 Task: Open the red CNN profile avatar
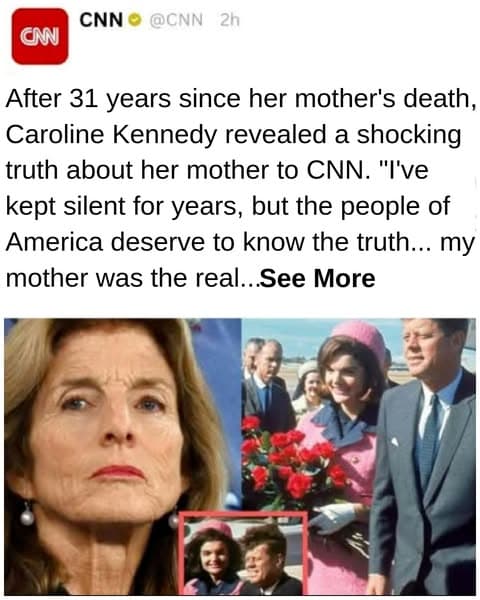pyautogui.click(x=40, y=36)
